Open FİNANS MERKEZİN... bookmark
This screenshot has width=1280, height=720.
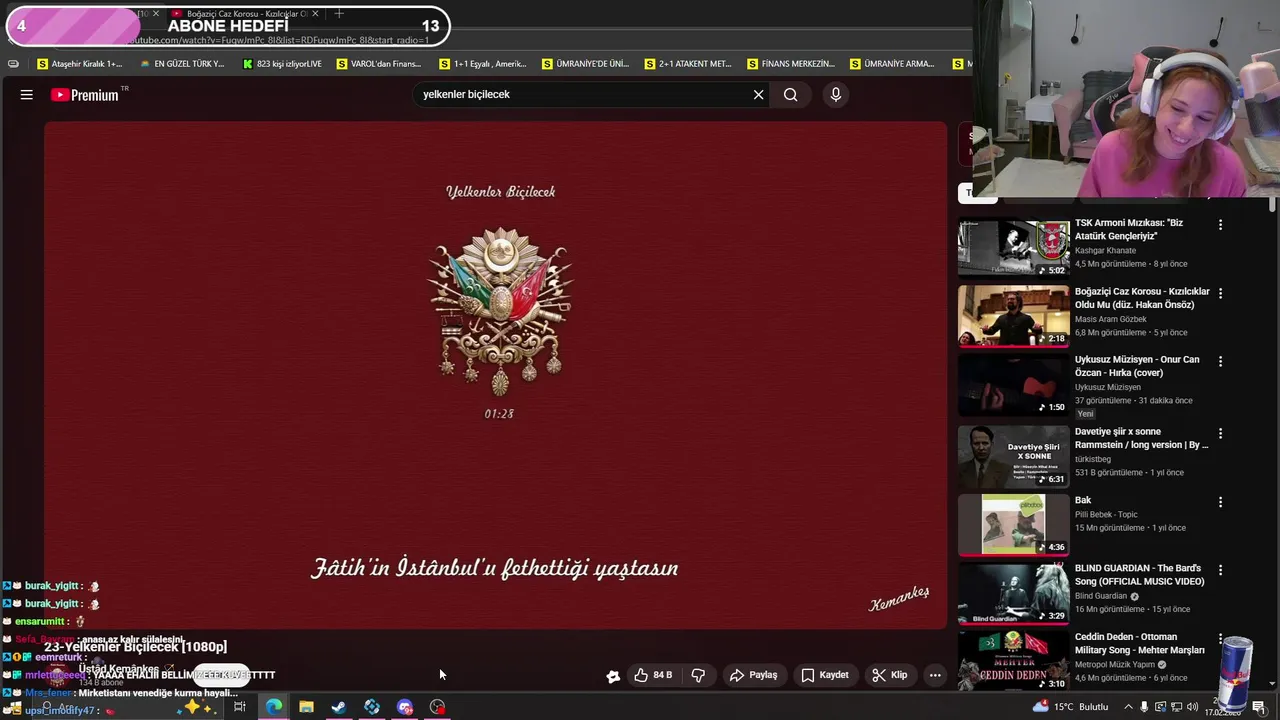790,64
